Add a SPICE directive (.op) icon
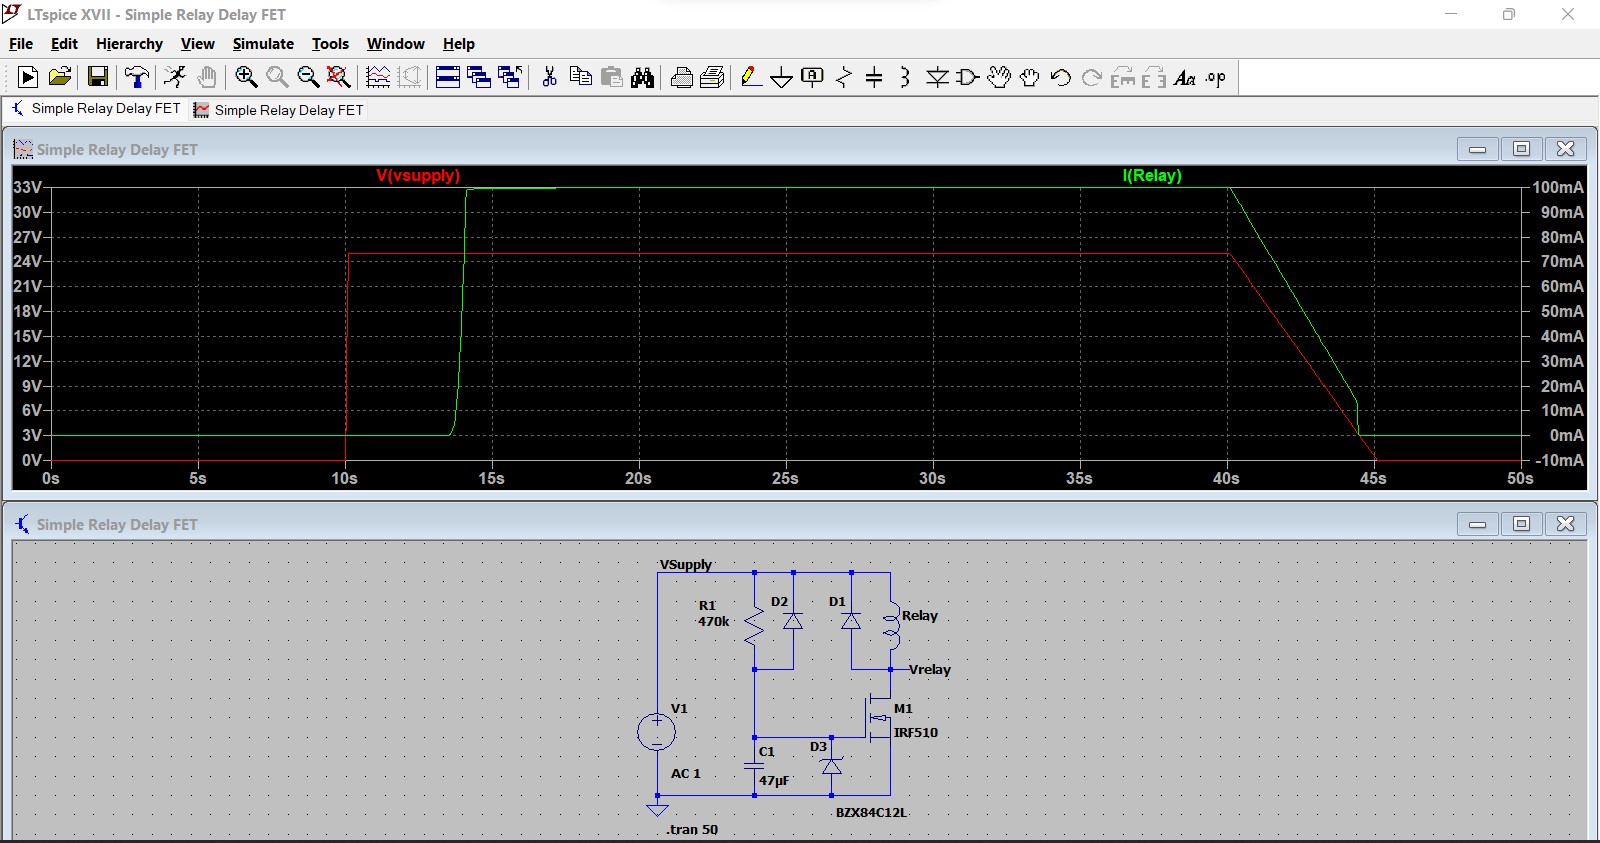 click(1216, 77)
